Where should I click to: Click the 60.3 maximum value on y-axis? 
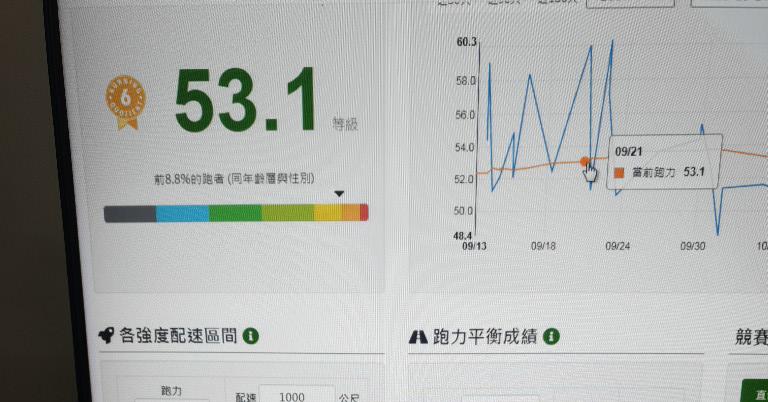click(x=466, y=42)
